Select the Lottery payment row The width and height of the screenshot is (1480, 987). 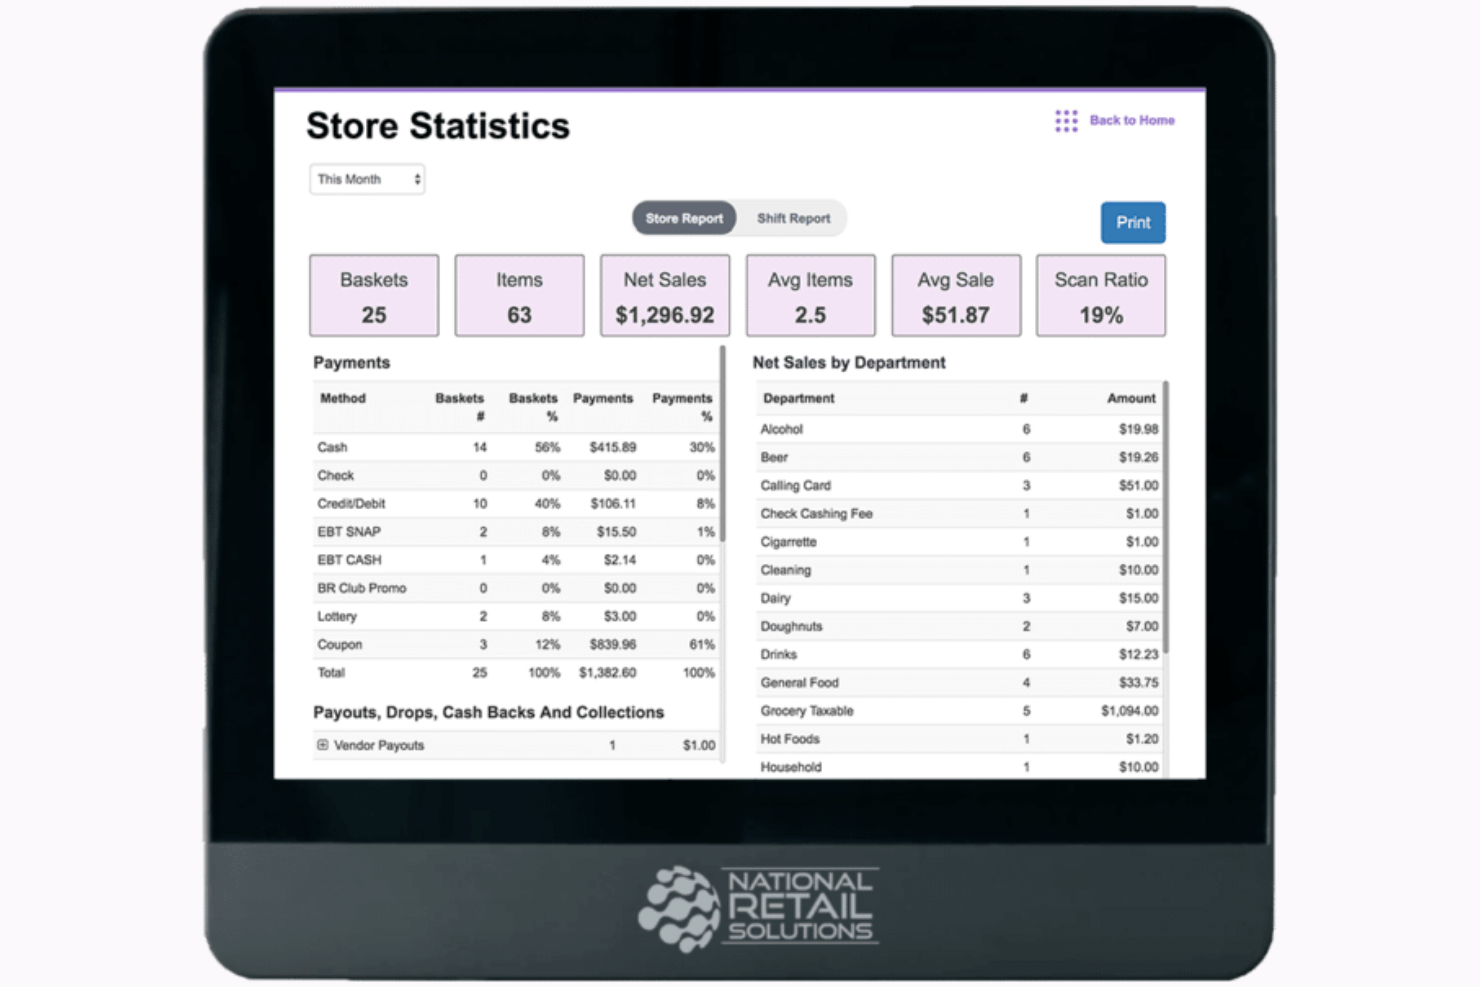tap(516, 616)
